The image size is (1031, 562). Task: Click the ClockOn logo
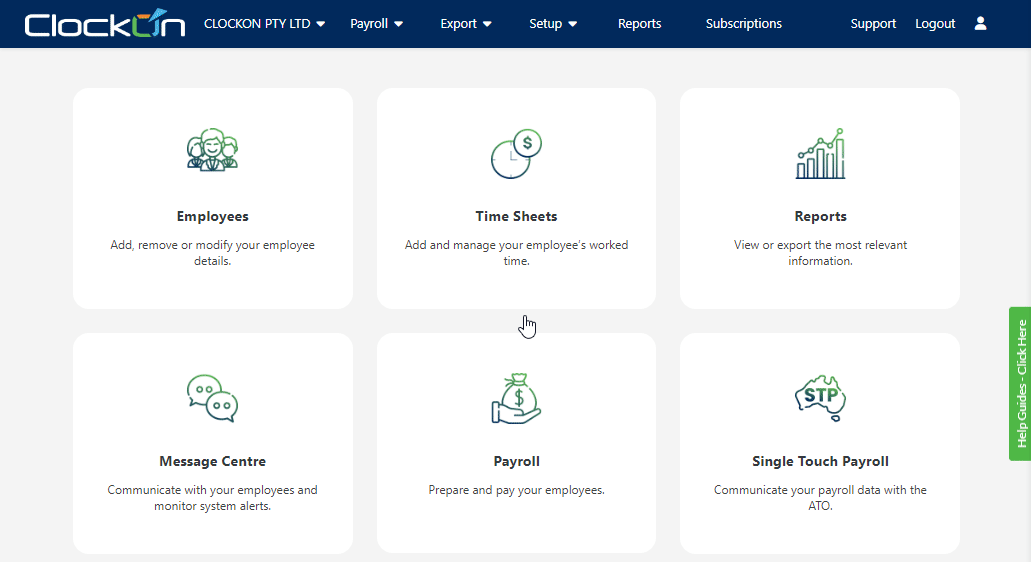[105, 24]
